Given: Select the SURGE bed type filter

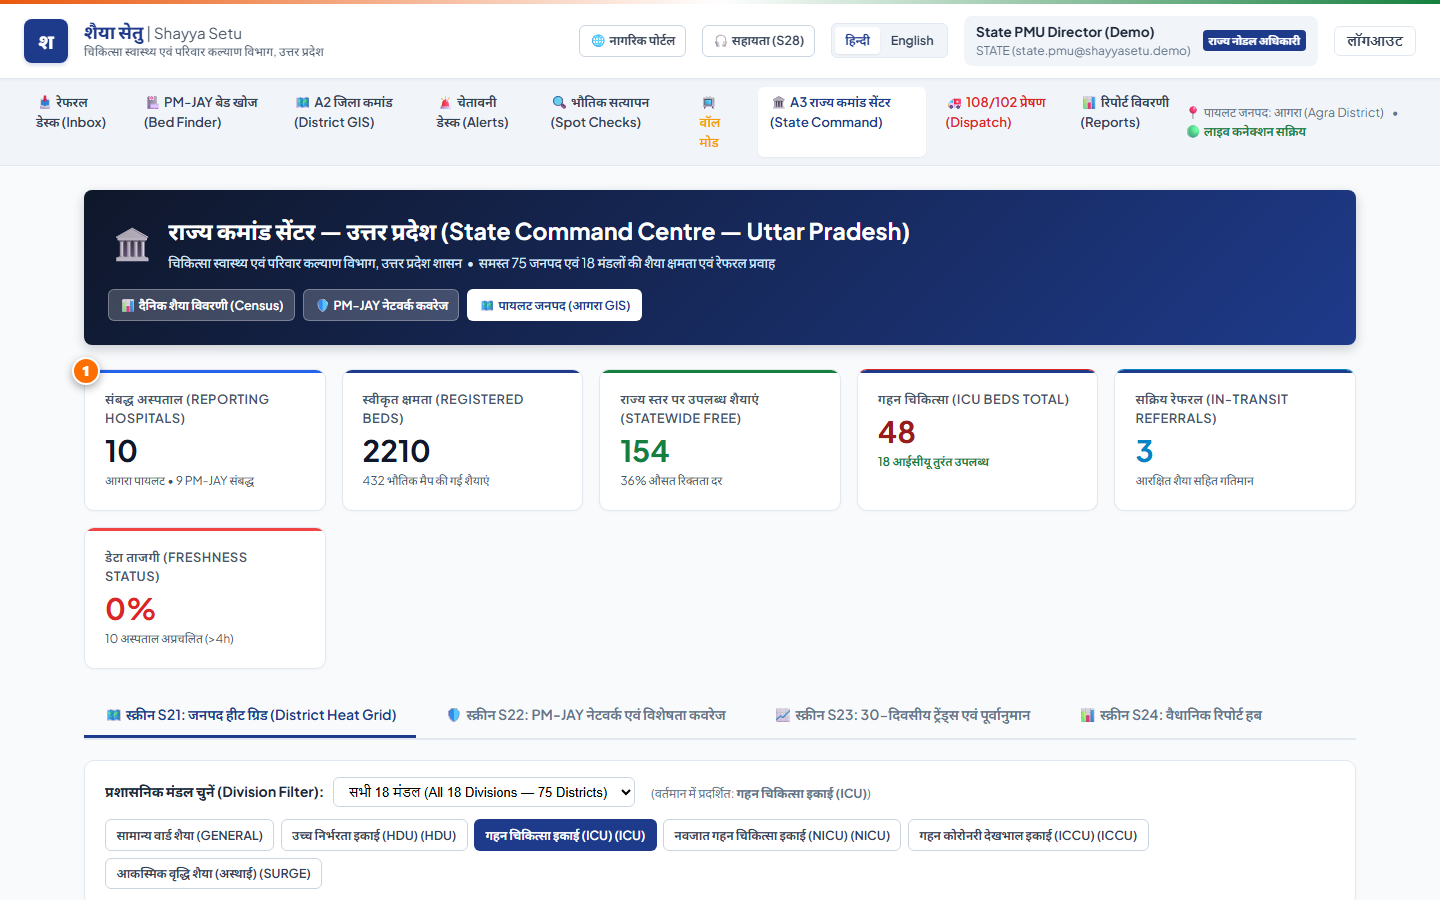Looking at the screenshot, I should [x=213, y=873].
